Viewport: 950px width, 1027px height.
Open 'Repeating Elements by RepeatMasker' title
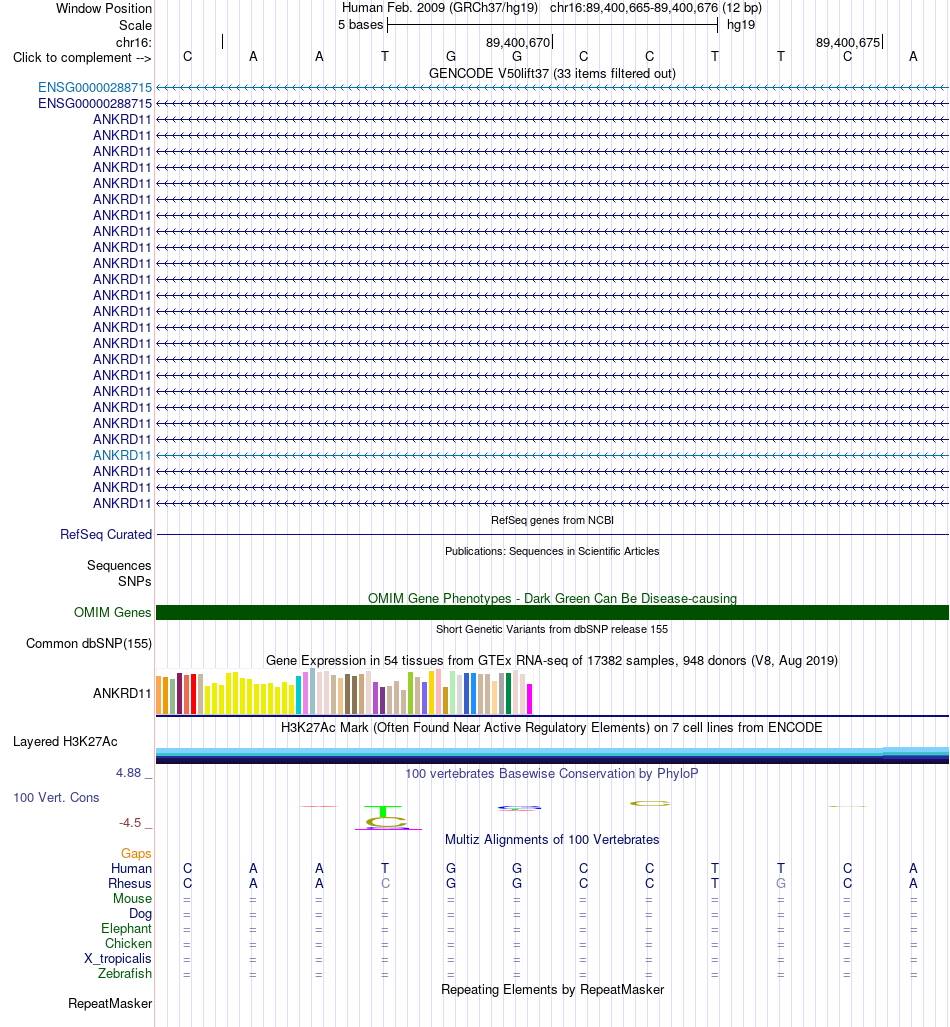click(552, 989)
